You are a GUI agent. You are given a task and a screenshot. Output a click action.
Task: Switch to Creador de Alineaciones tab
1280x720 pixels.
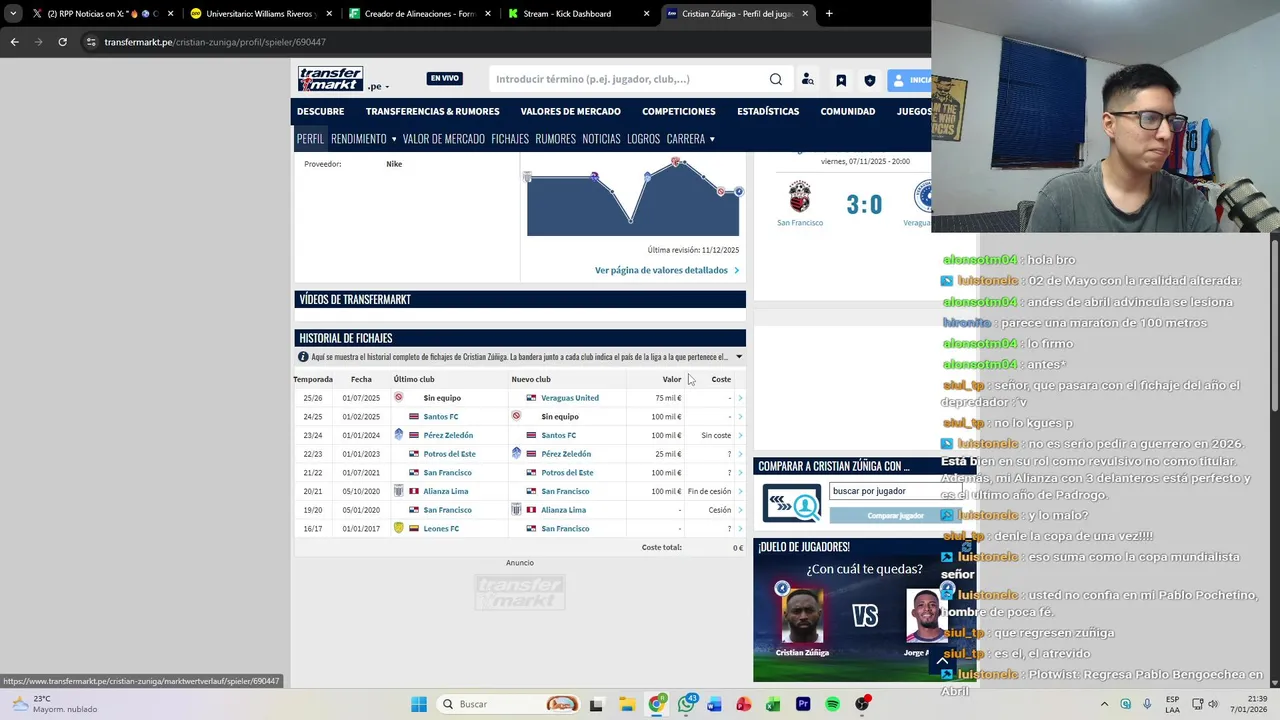point(420,14)
